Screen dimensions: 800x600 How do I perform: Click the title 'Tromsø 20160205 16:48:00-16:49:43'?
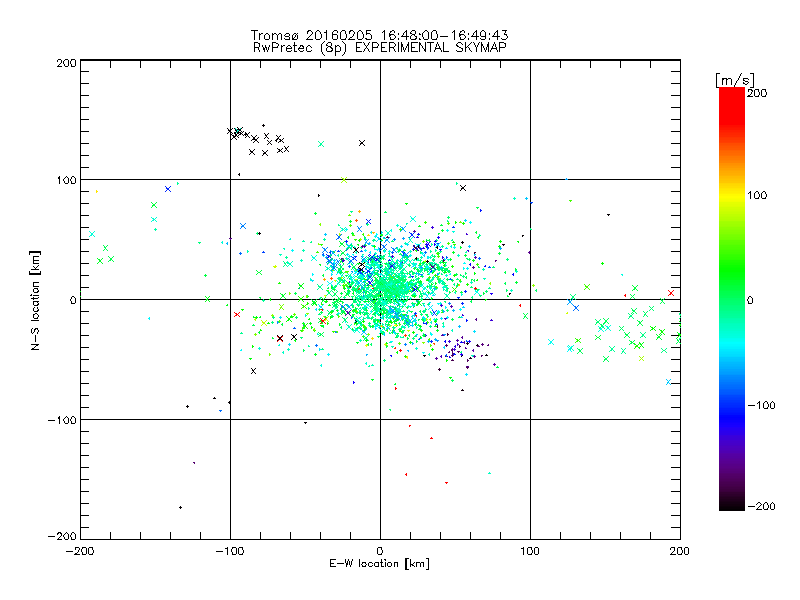click(x=379, y=35)
